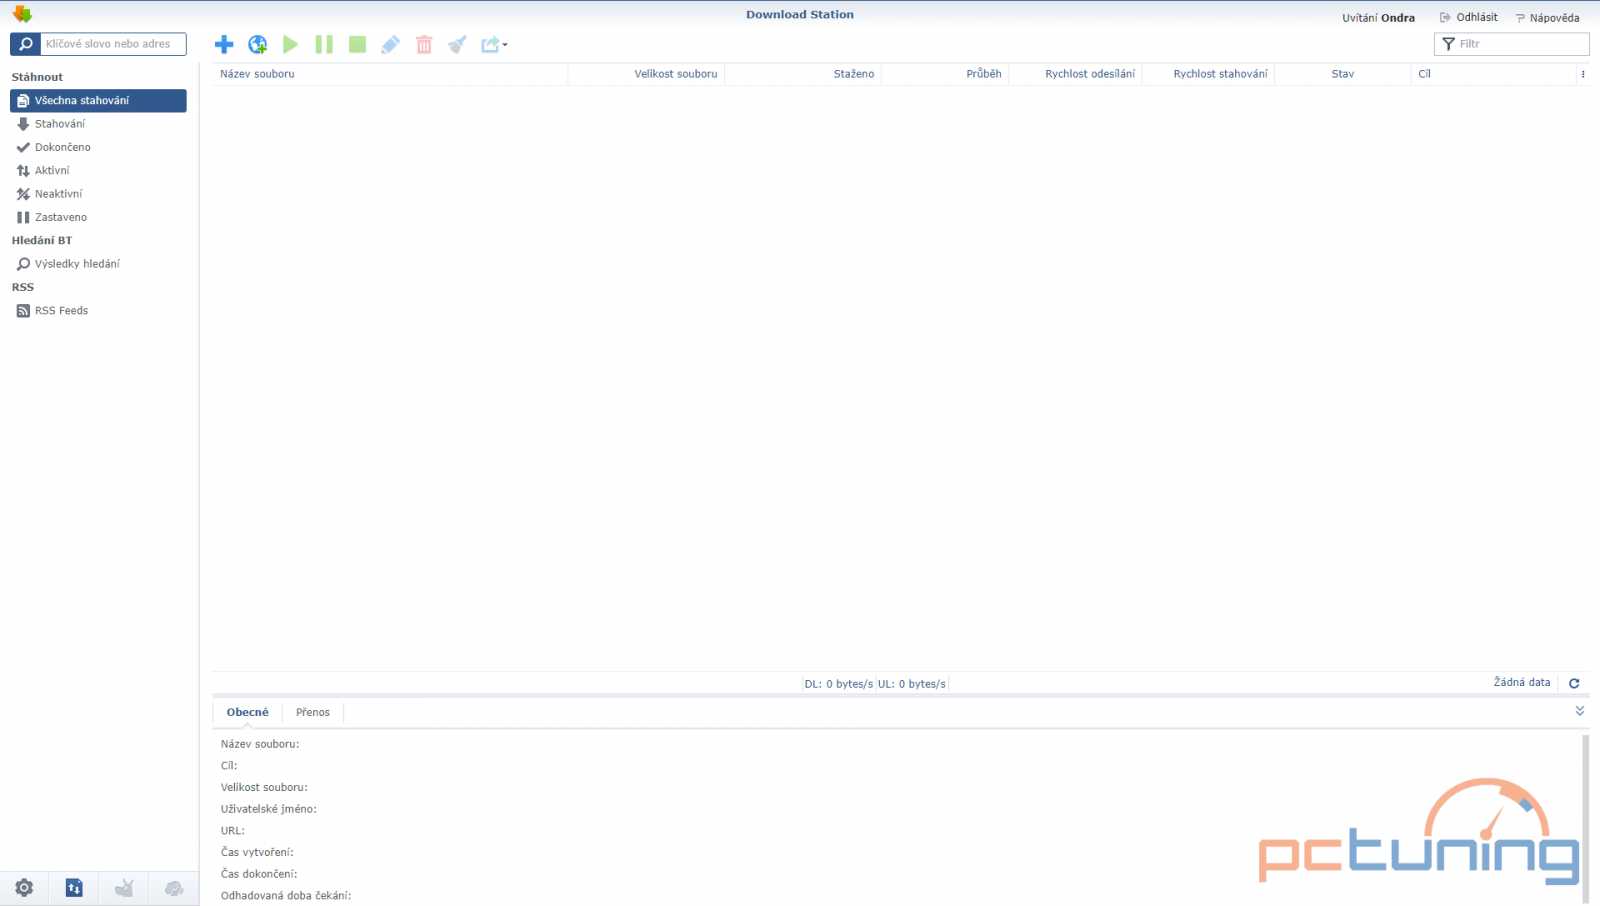
Task: Focus the Filtr filter field
Action: point(1511,44)
